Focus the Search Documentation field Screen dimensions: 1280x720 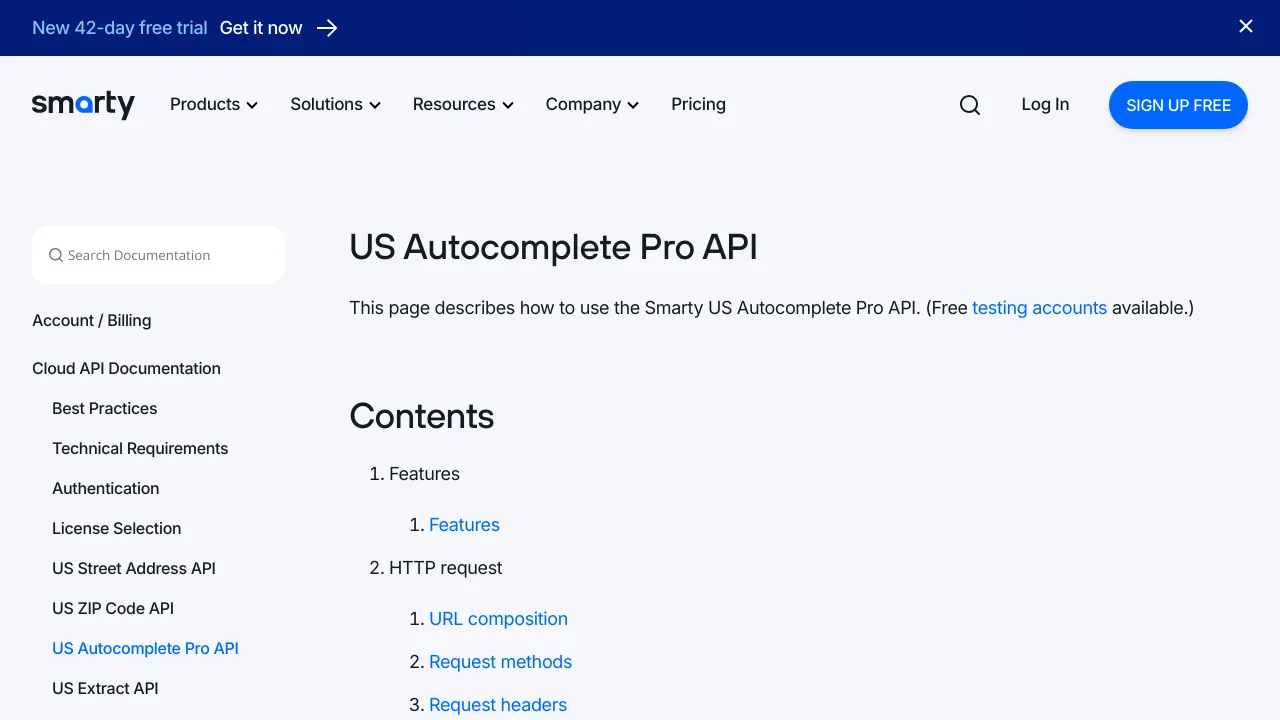point(158,255)
